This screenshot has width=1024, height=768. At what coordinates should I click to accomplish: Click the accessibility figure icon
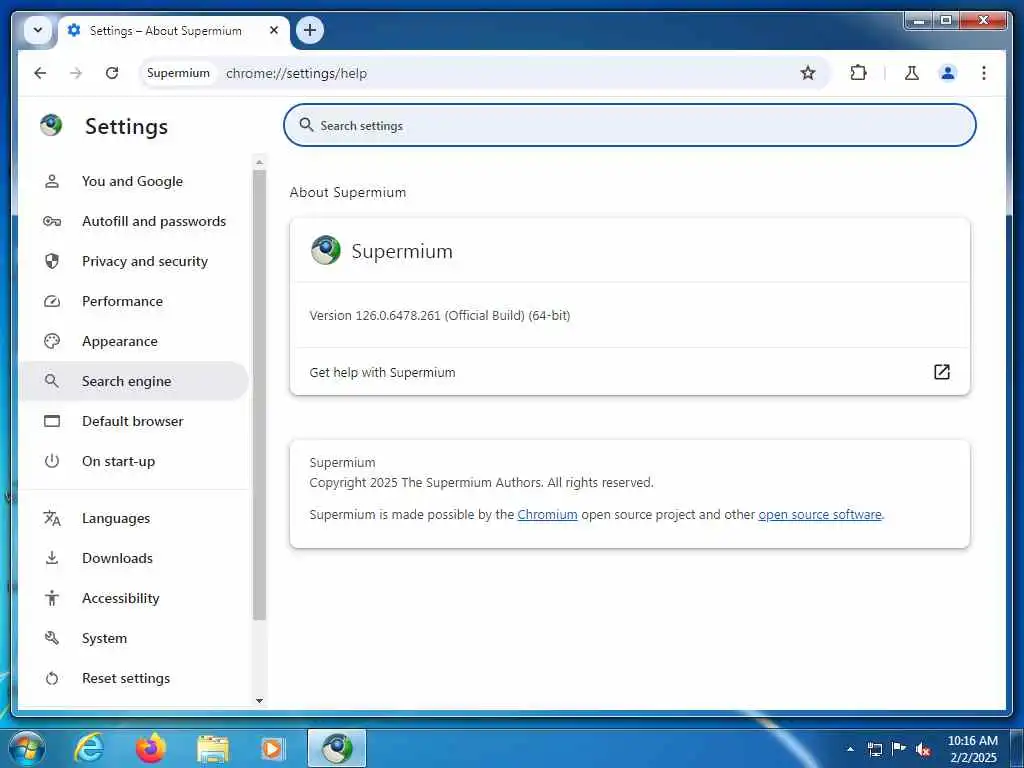52,598
